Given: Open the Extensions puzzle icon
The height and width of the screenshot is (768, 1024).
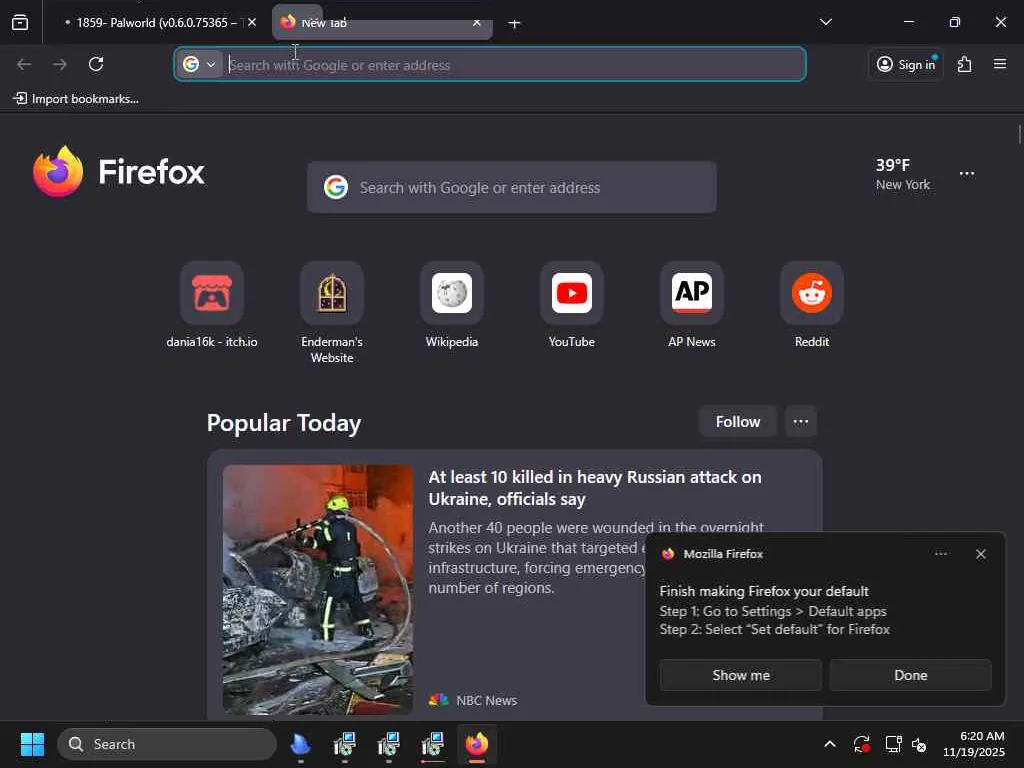Looking at the screenshot, I should pos(965,64).
